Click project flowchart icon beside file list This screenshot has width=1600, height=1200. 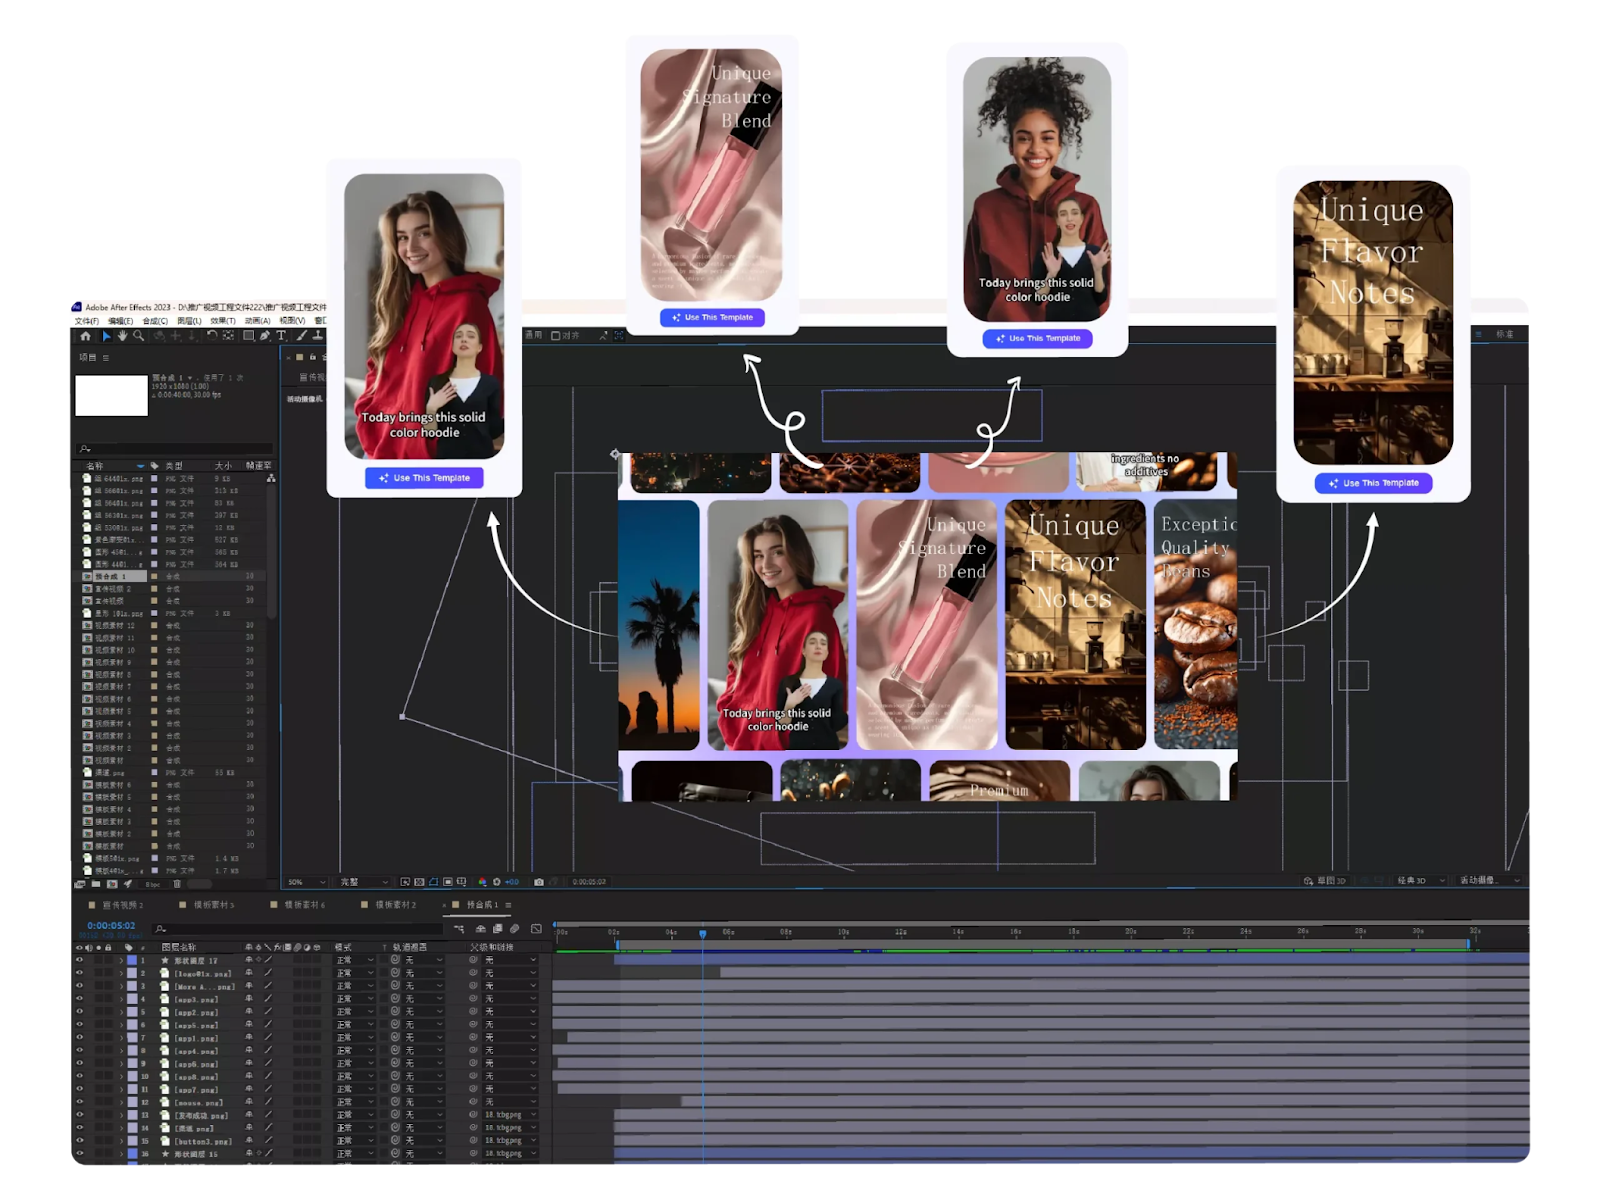click(x=271, y=478)
